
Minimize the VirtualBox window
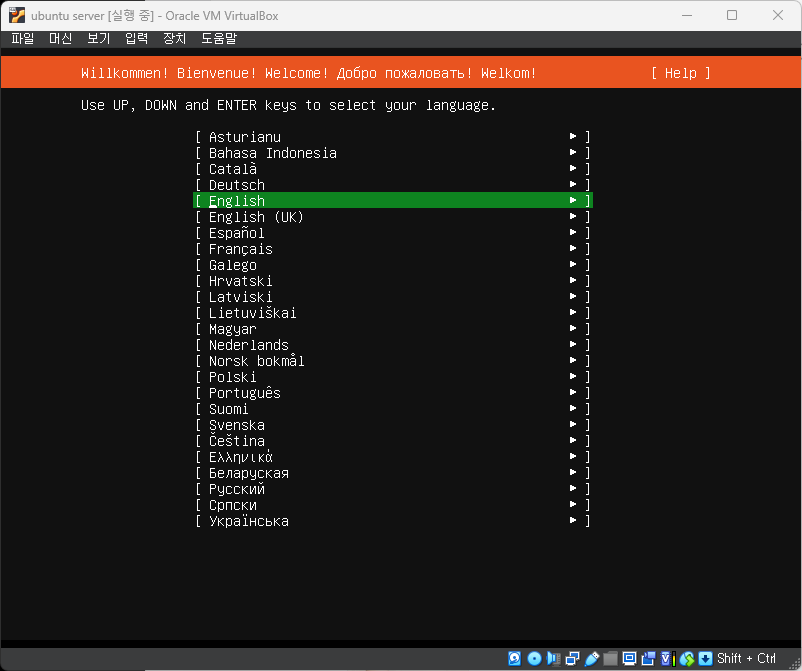click(687, 15)
